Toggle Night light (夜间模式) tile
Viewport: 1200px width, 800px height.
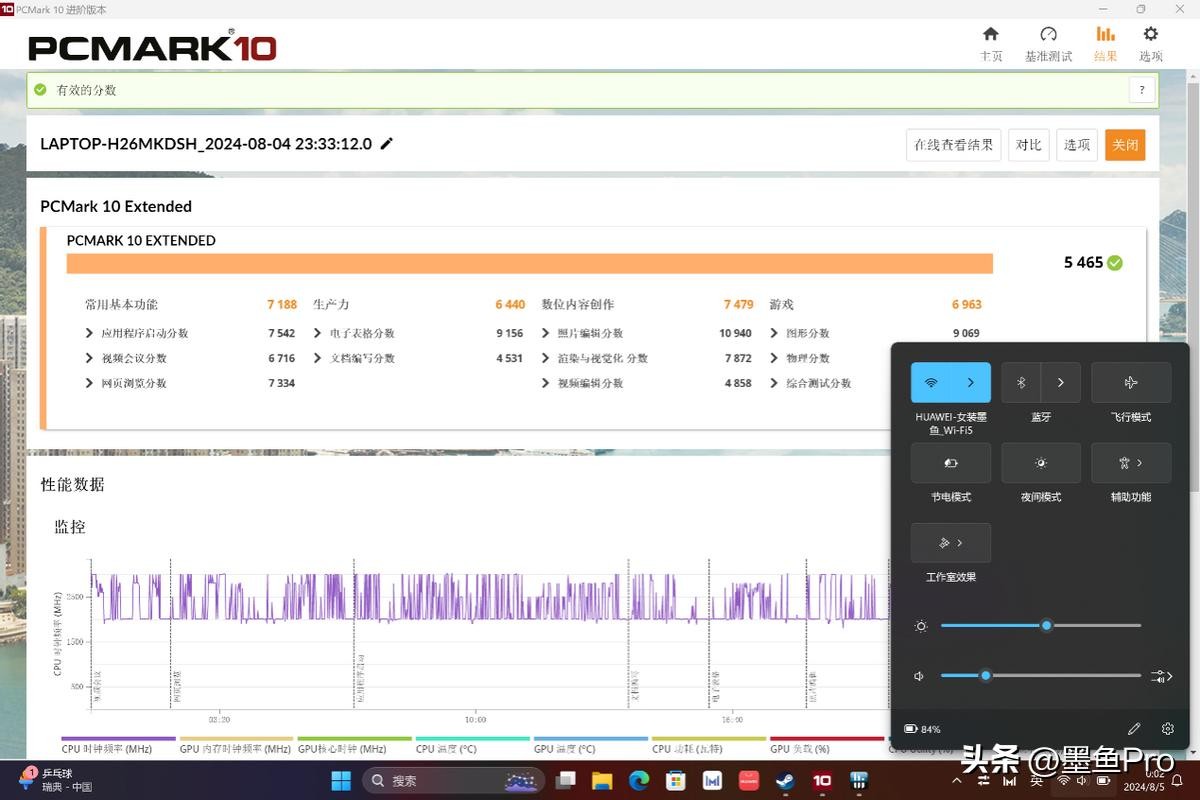(x=1040, y=463)
